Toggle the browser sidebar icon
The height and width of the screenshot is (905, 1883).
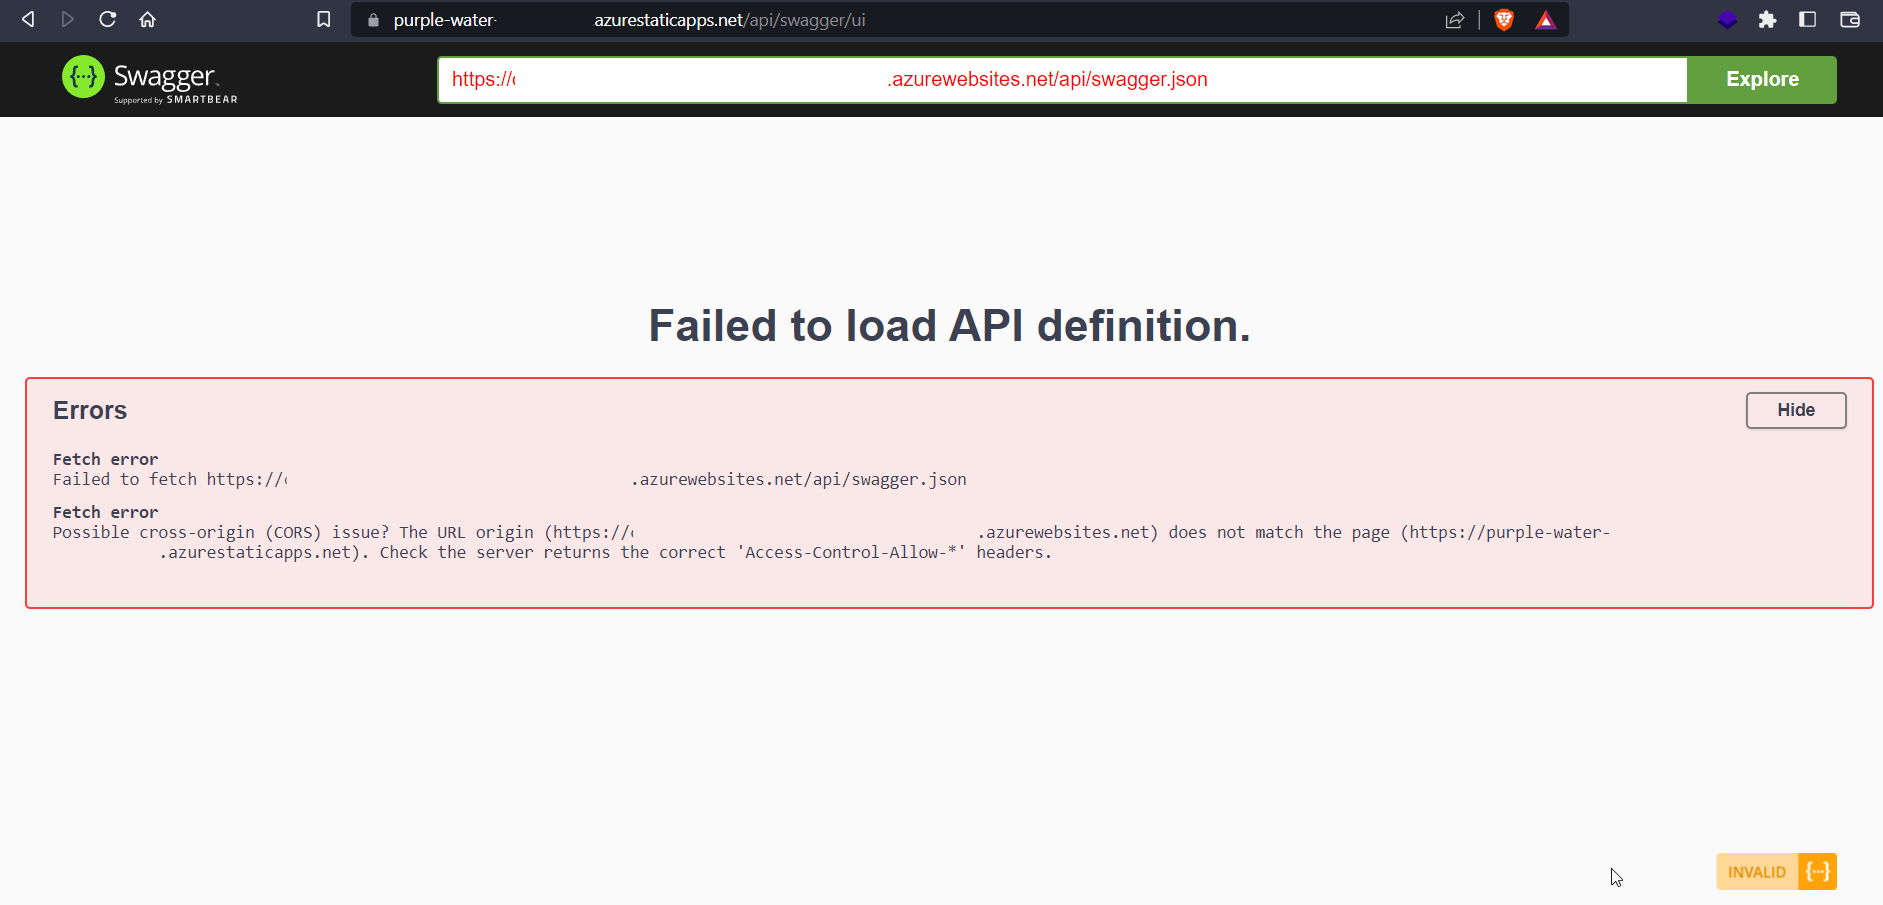pyautogui.click(x=1808, y=19)
